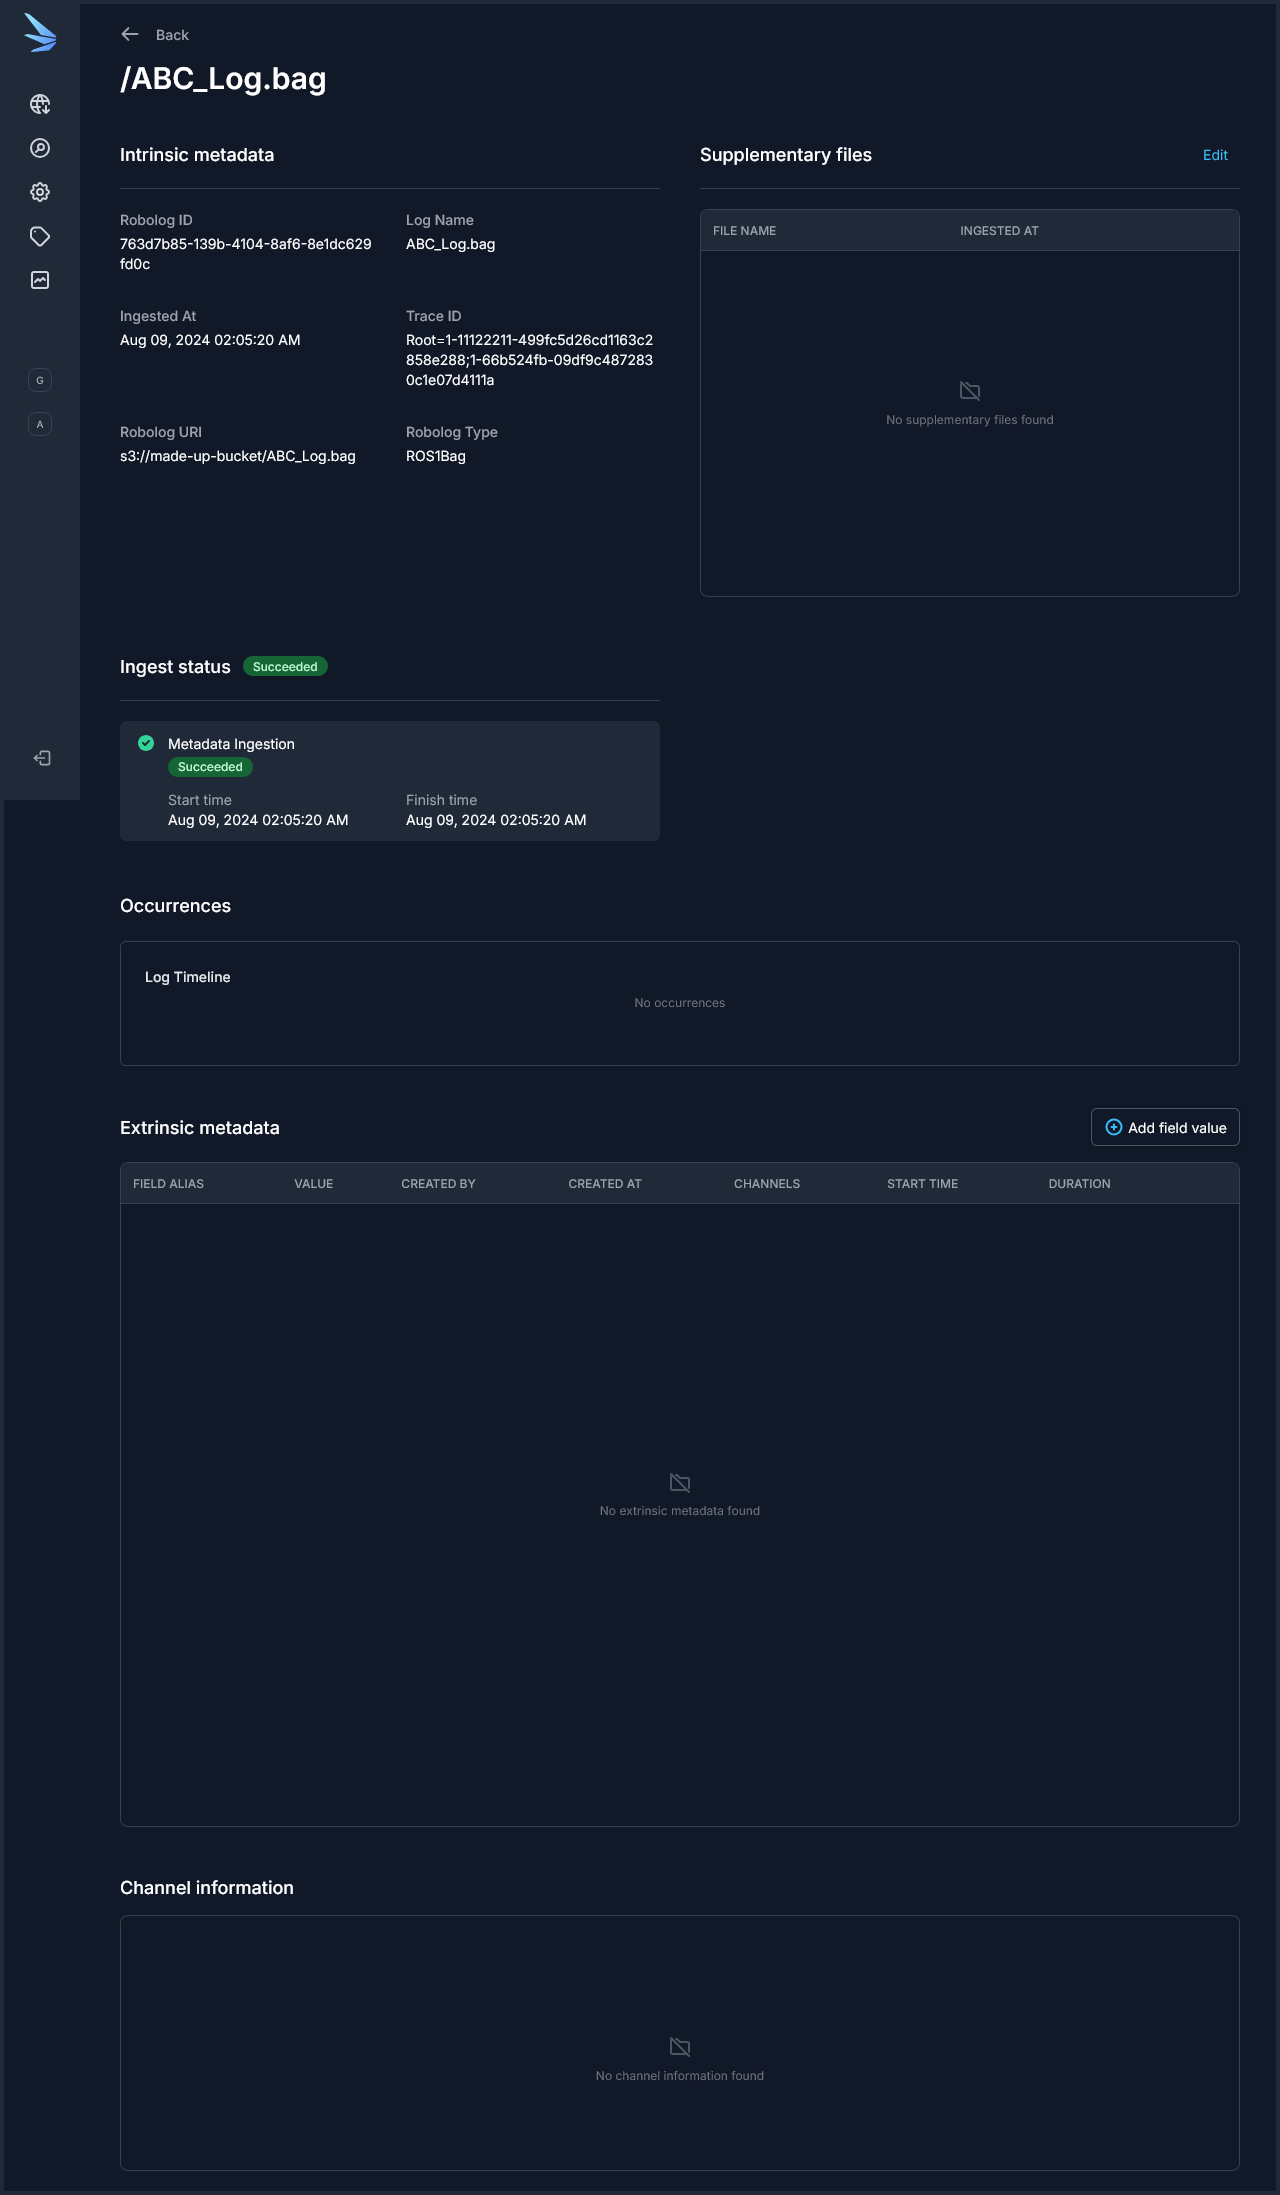Click the Channel information heading
The width and height of the screenshot is (1280, 2195).
(207, 1888)
